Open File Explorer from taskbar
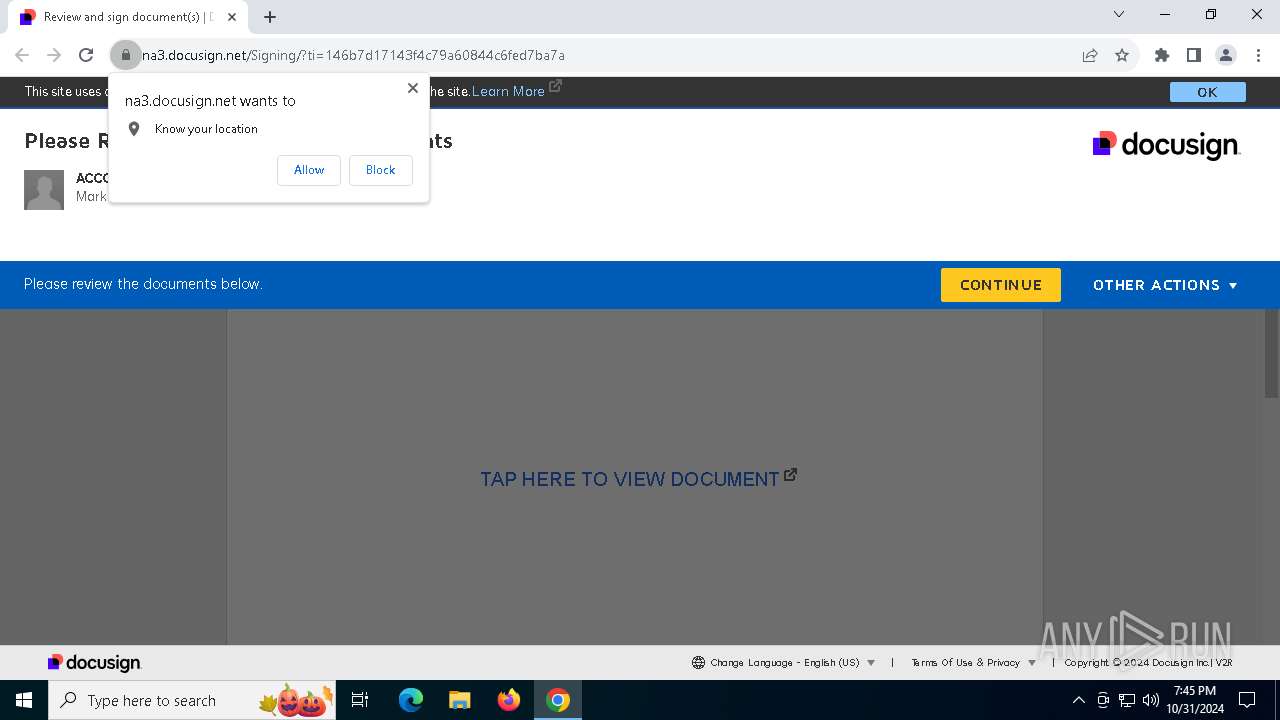1280x720 pixels. click(459, 700)
